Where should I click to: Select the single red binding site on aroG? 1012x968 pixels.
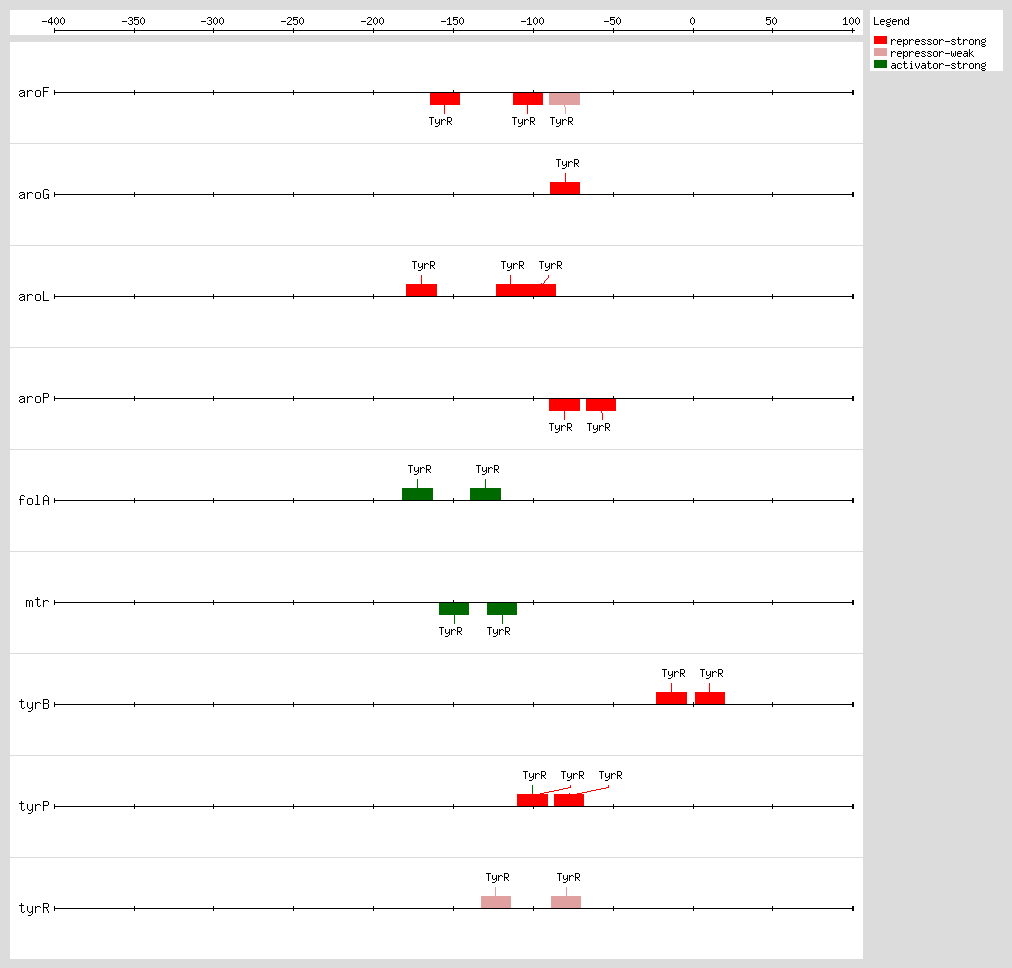click(565, 188)
